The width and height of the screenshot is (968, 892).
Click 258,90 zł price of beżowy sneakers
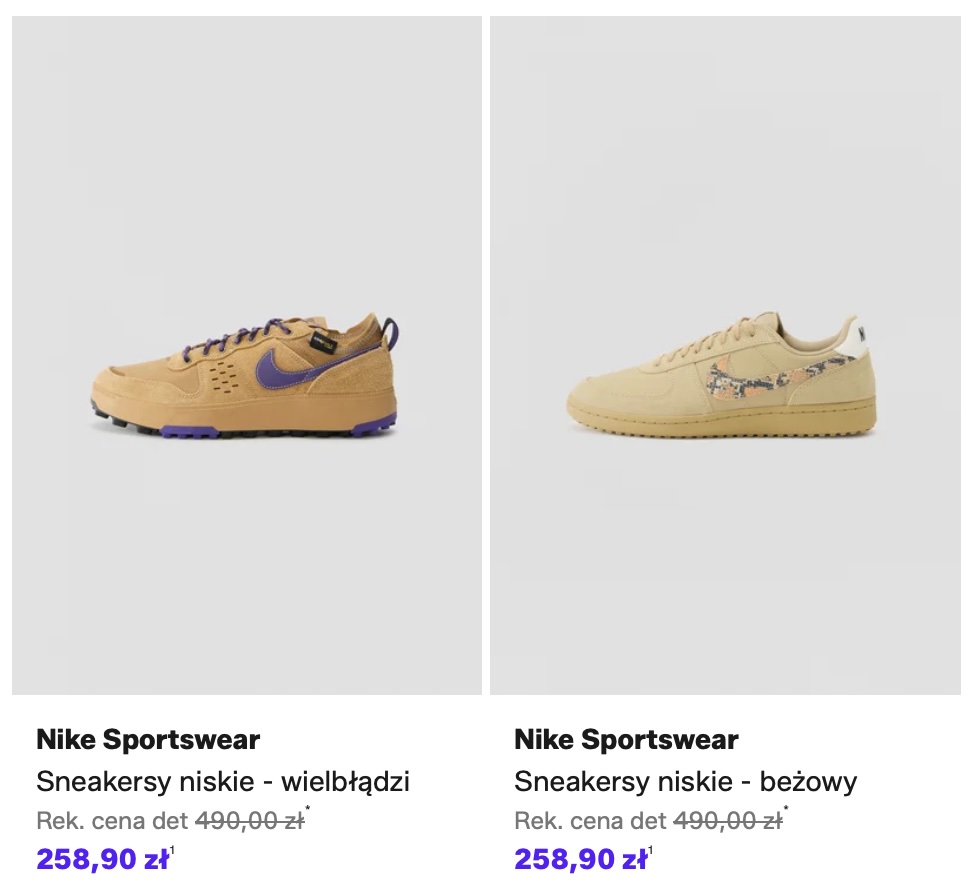pos(580,859)
